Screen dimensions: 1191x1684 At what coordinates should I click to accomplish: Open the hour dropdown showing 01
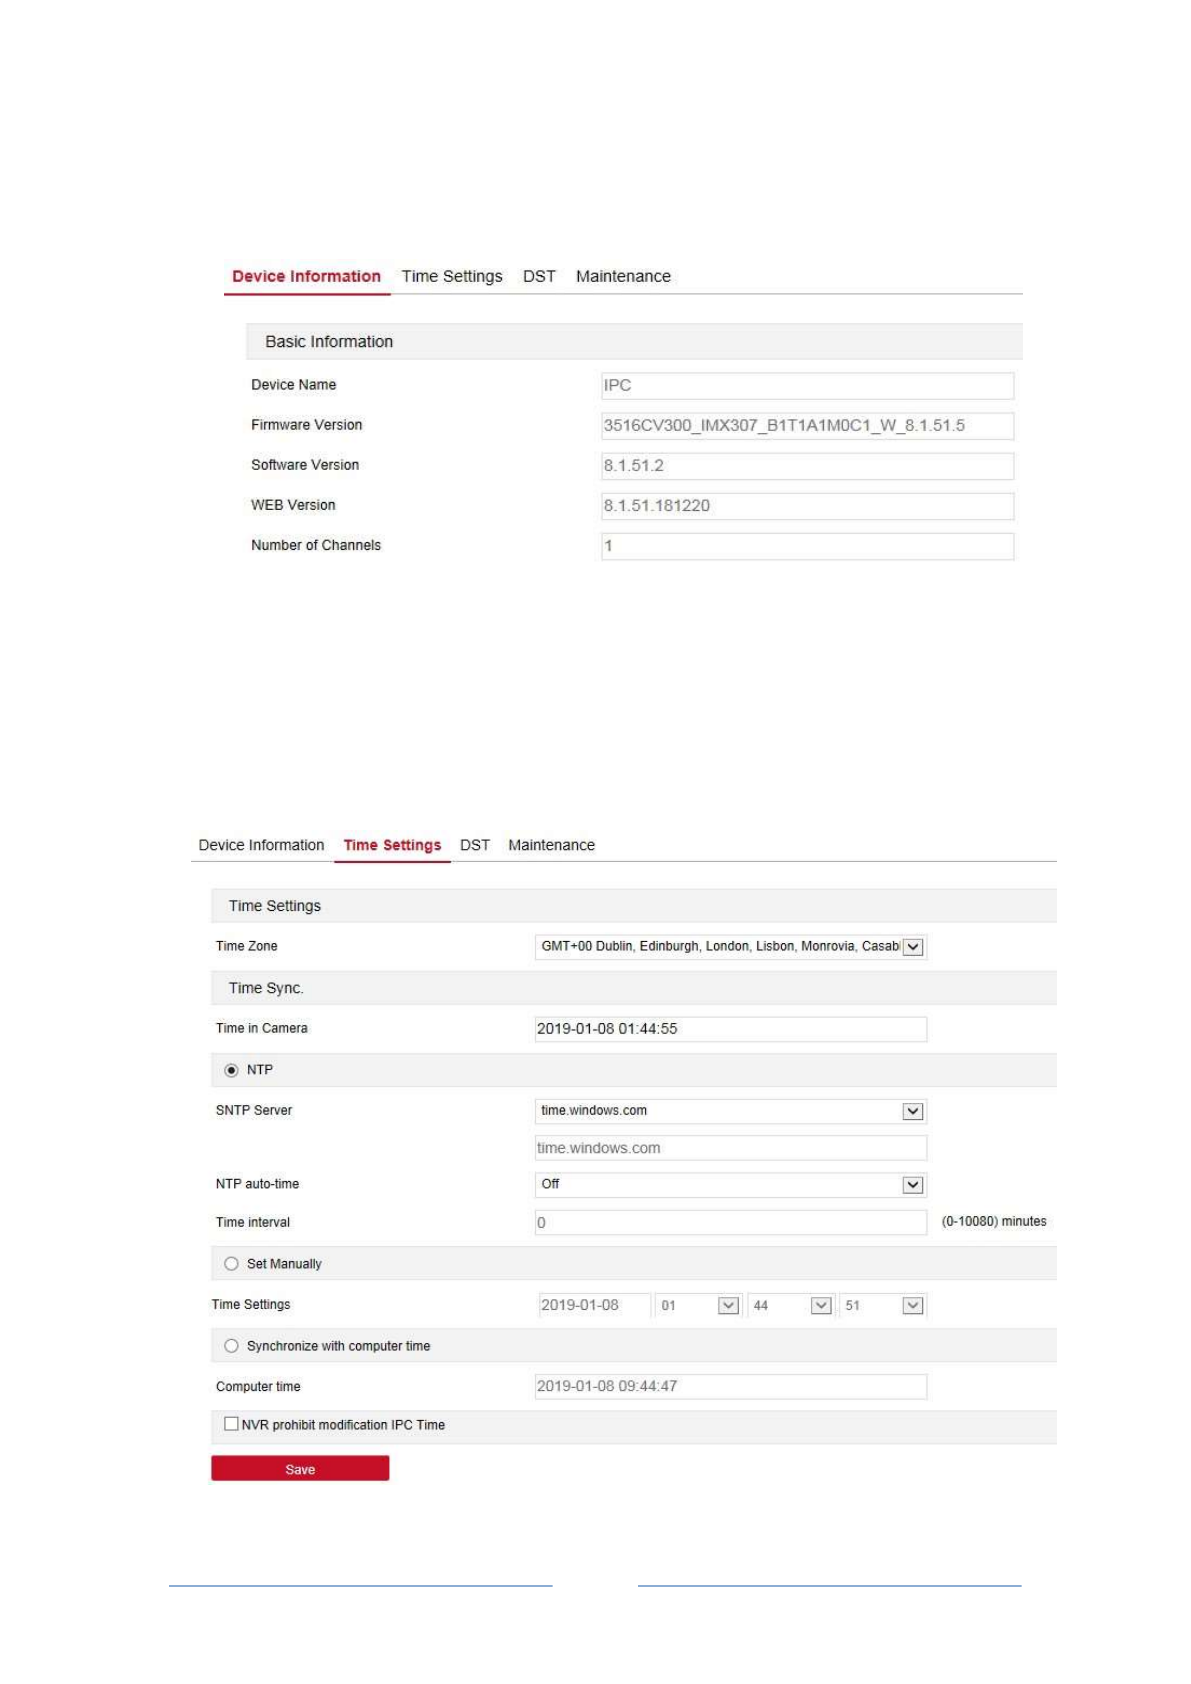(x=728, y=1305)
